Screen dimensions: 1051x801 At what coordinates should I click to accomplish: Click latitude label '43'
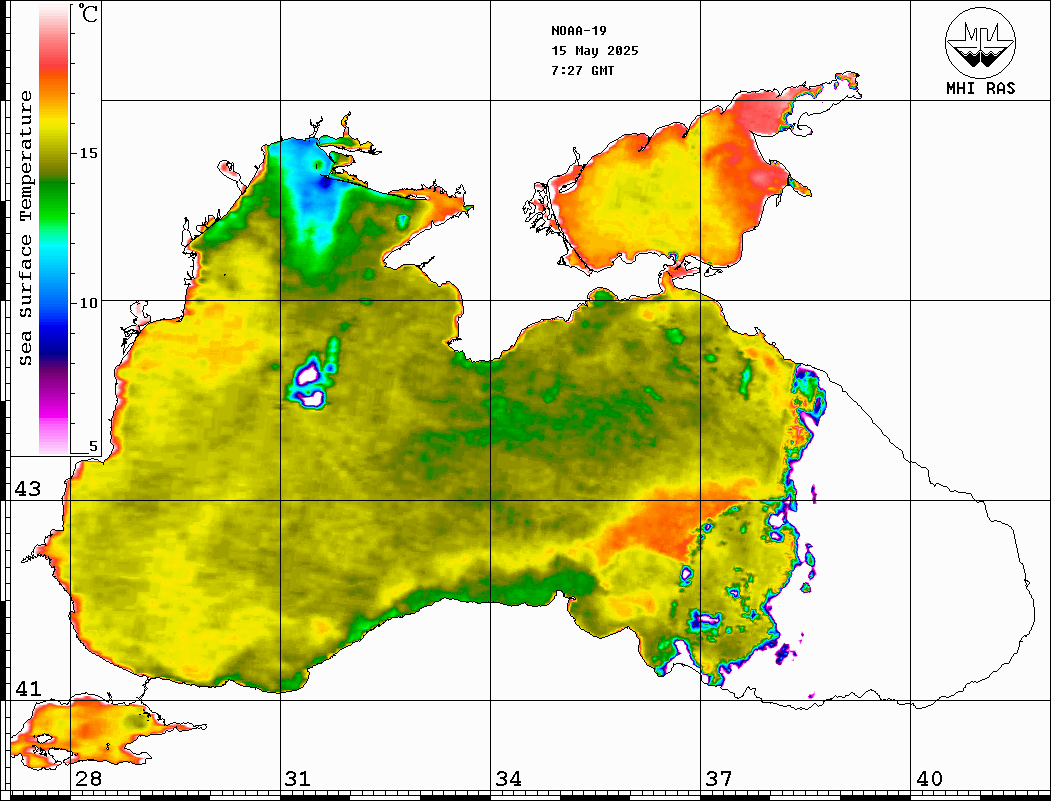pyautogui.click(x=27, y=489)
